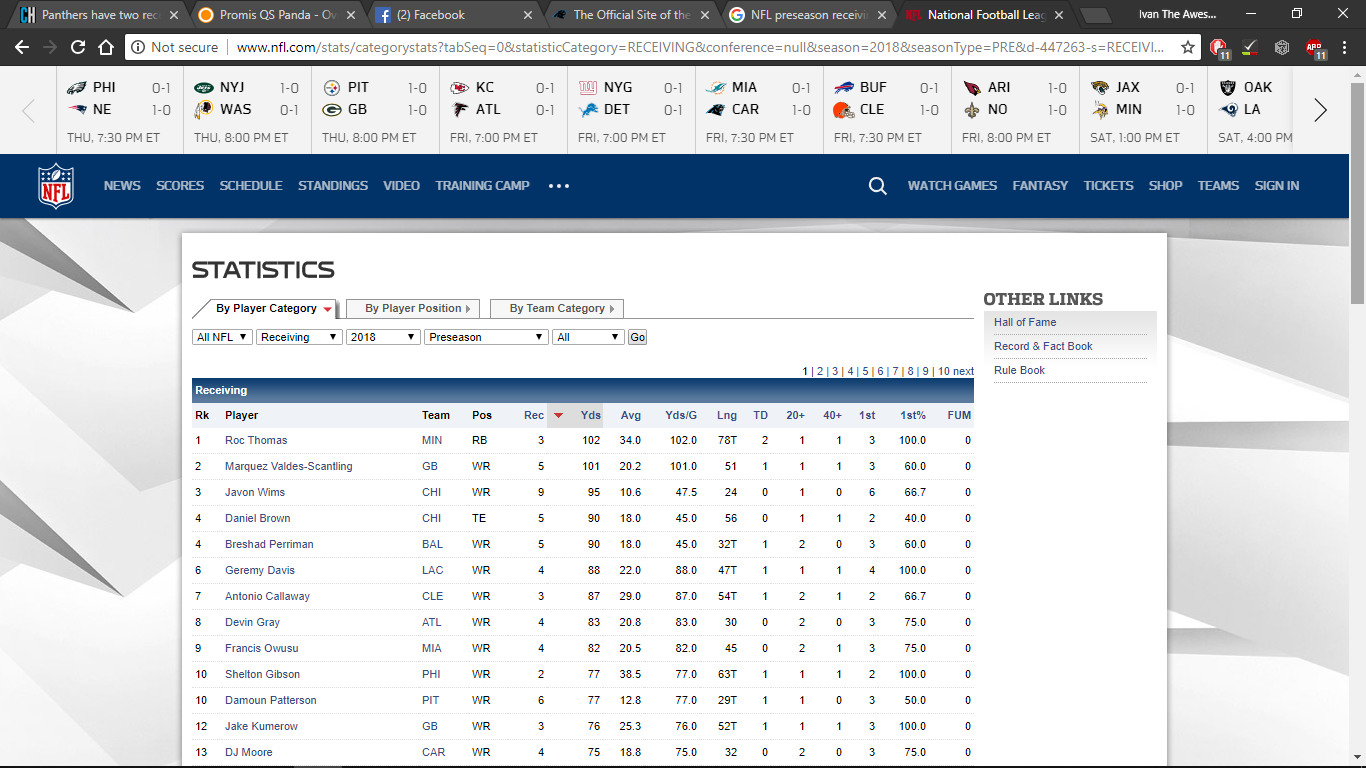Open the NYG vs DET game score
This screenshot has height=768, width=1366.
631,110
